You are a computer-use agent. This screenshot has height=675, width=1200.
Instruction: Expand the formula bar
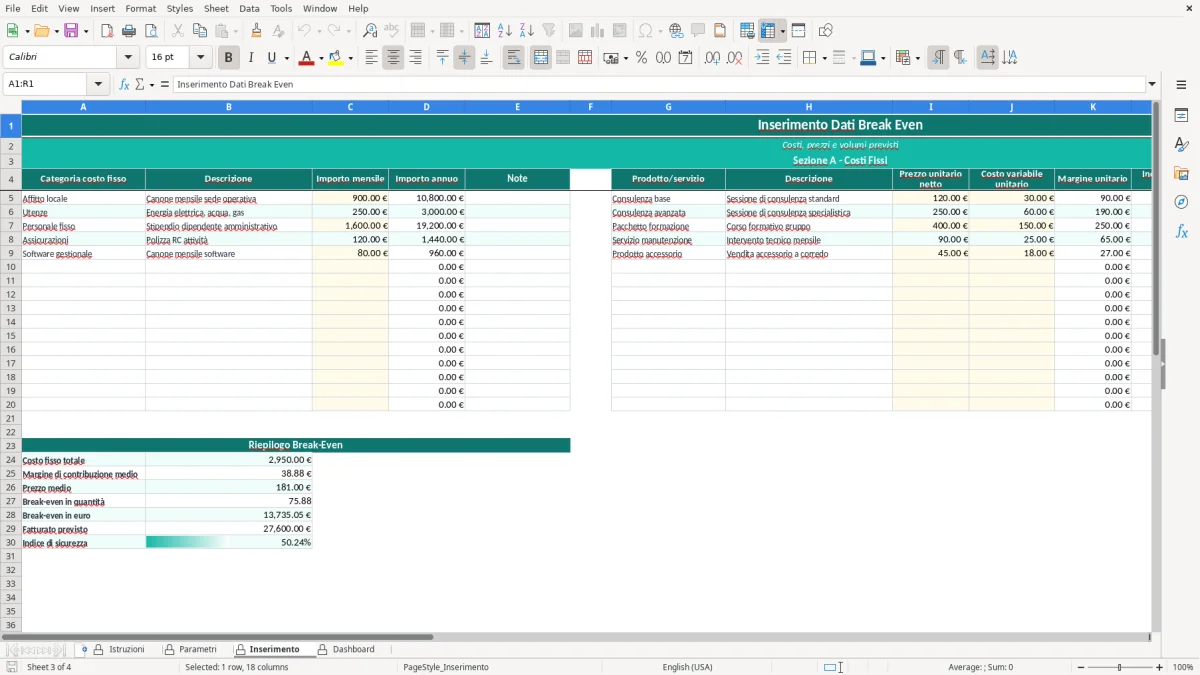(x=1152, y=85)
